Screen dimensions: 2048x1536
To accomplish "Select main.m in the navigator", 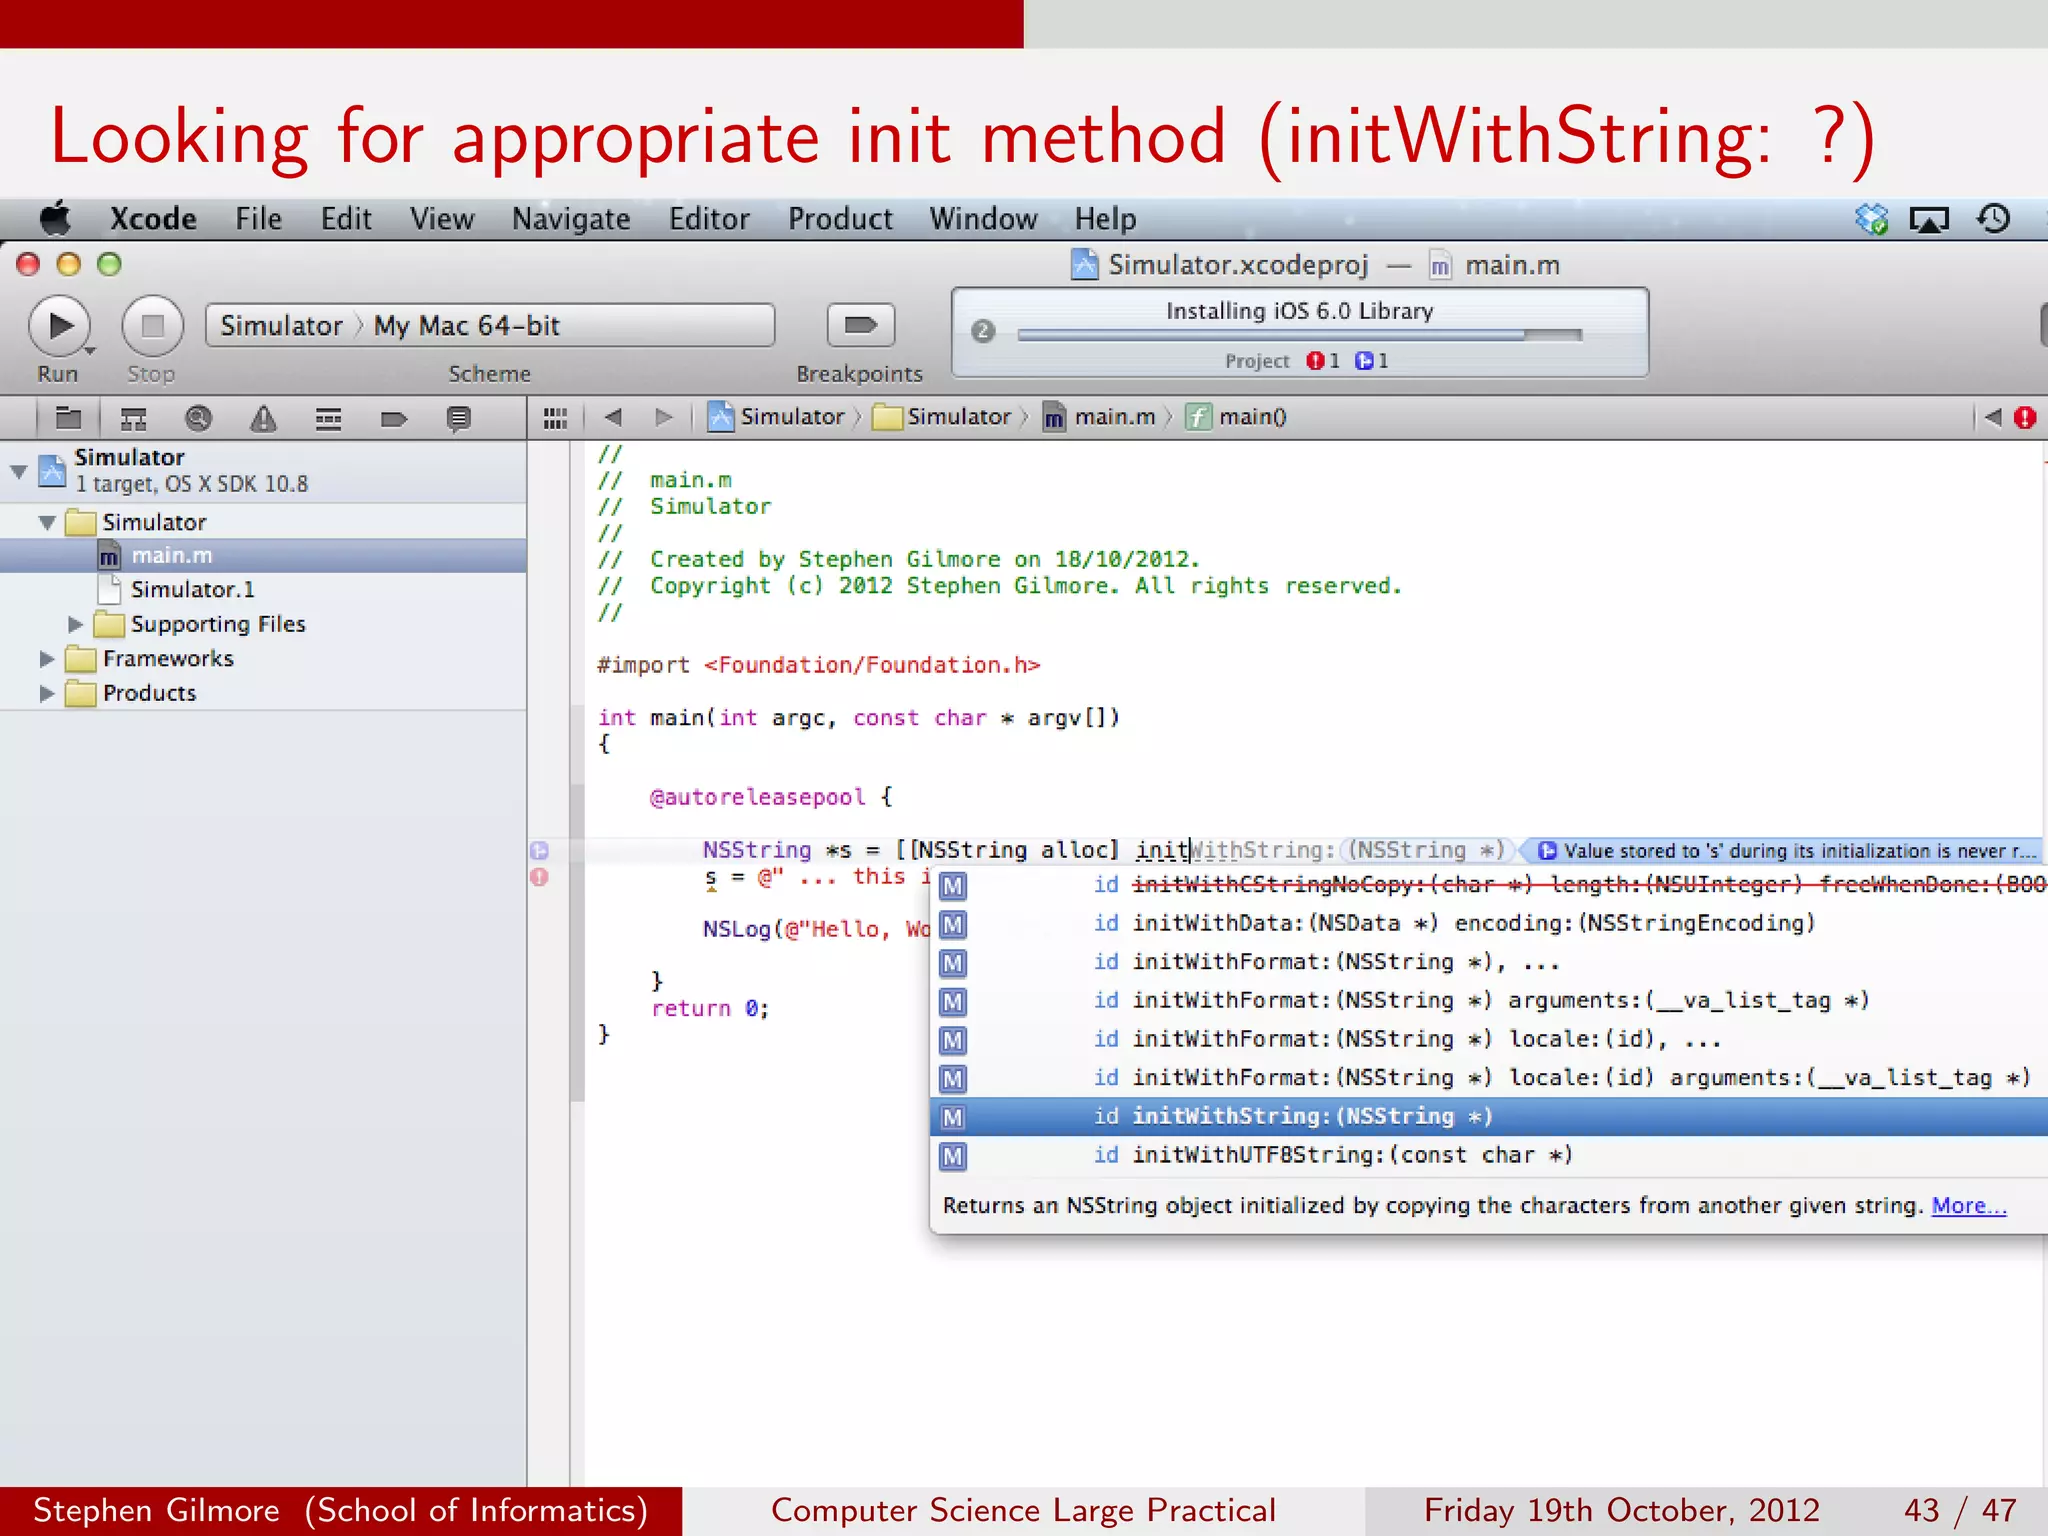I will click(x=263, y=555).
